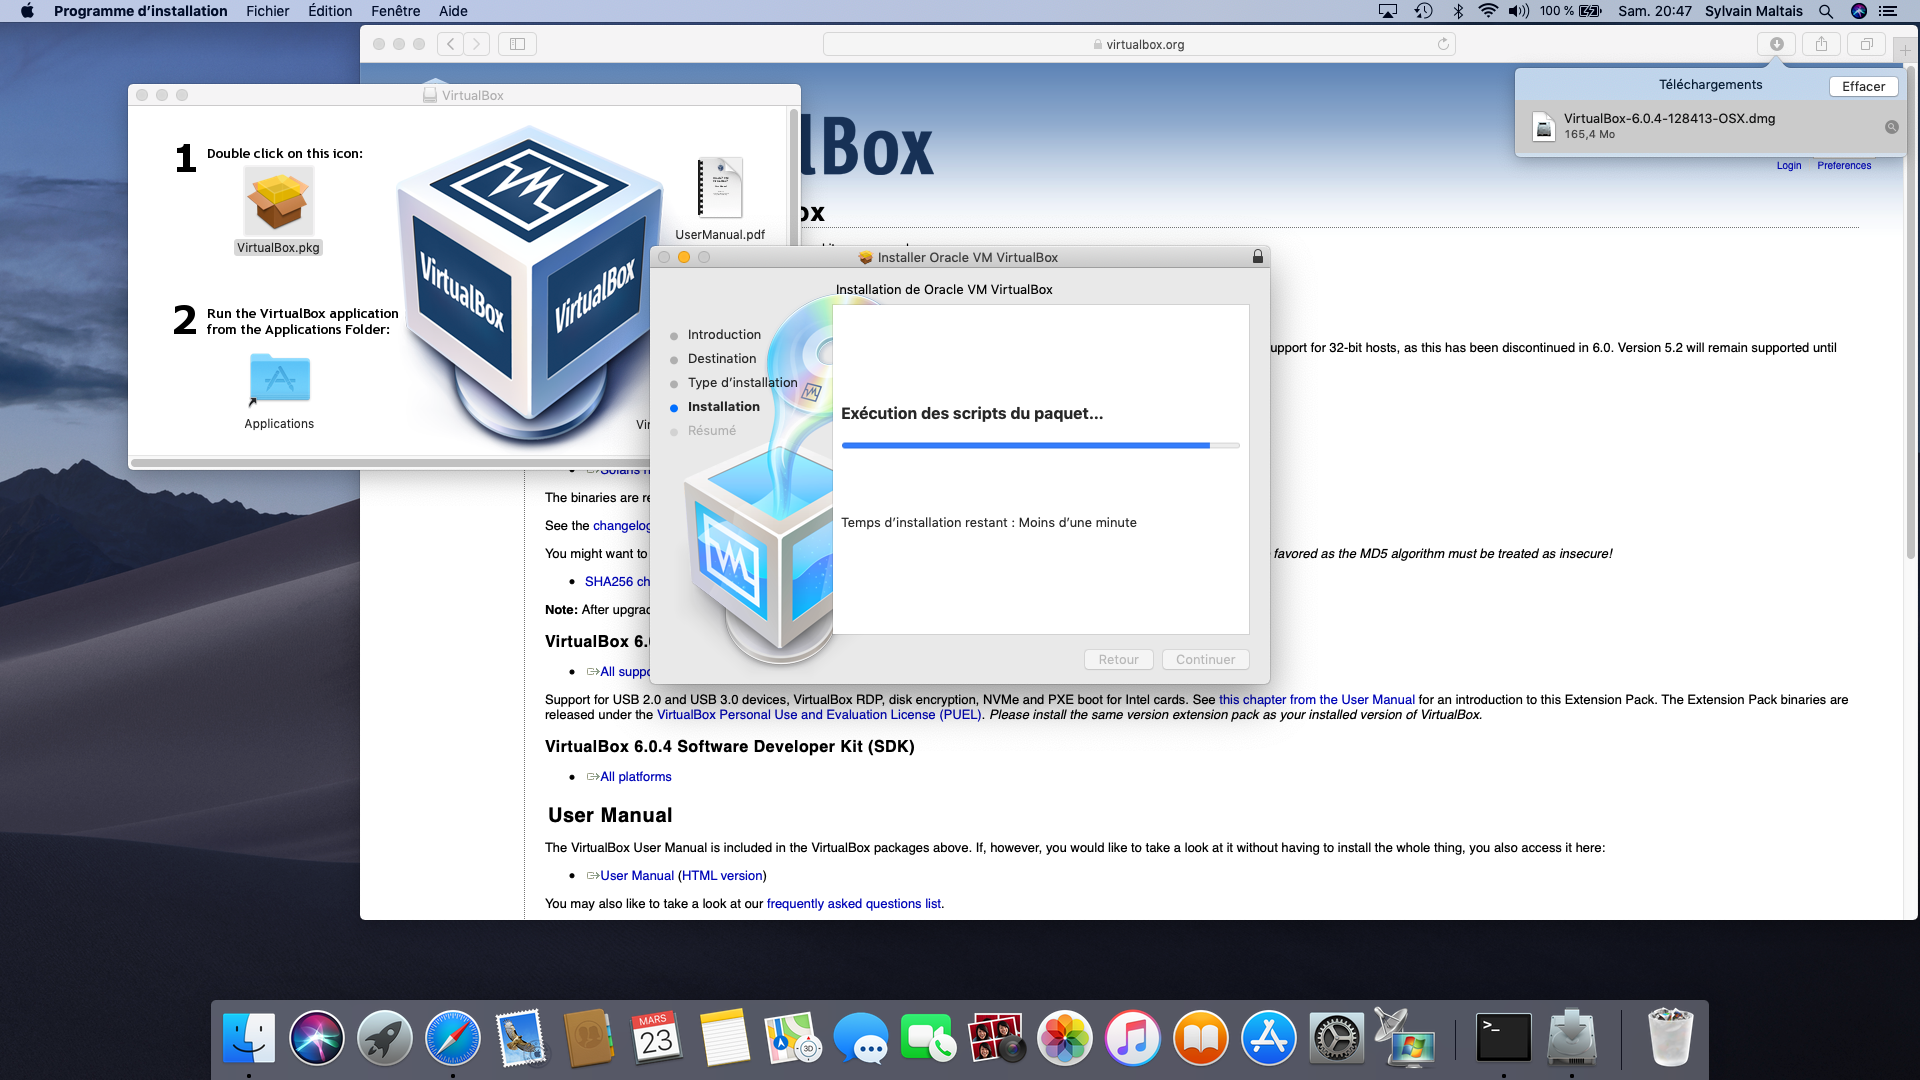Image resolution: width=1920 pixels, height=1080 pixels.
Task: Click the Effacer downloads button
Action: [x=1863, y=86]
